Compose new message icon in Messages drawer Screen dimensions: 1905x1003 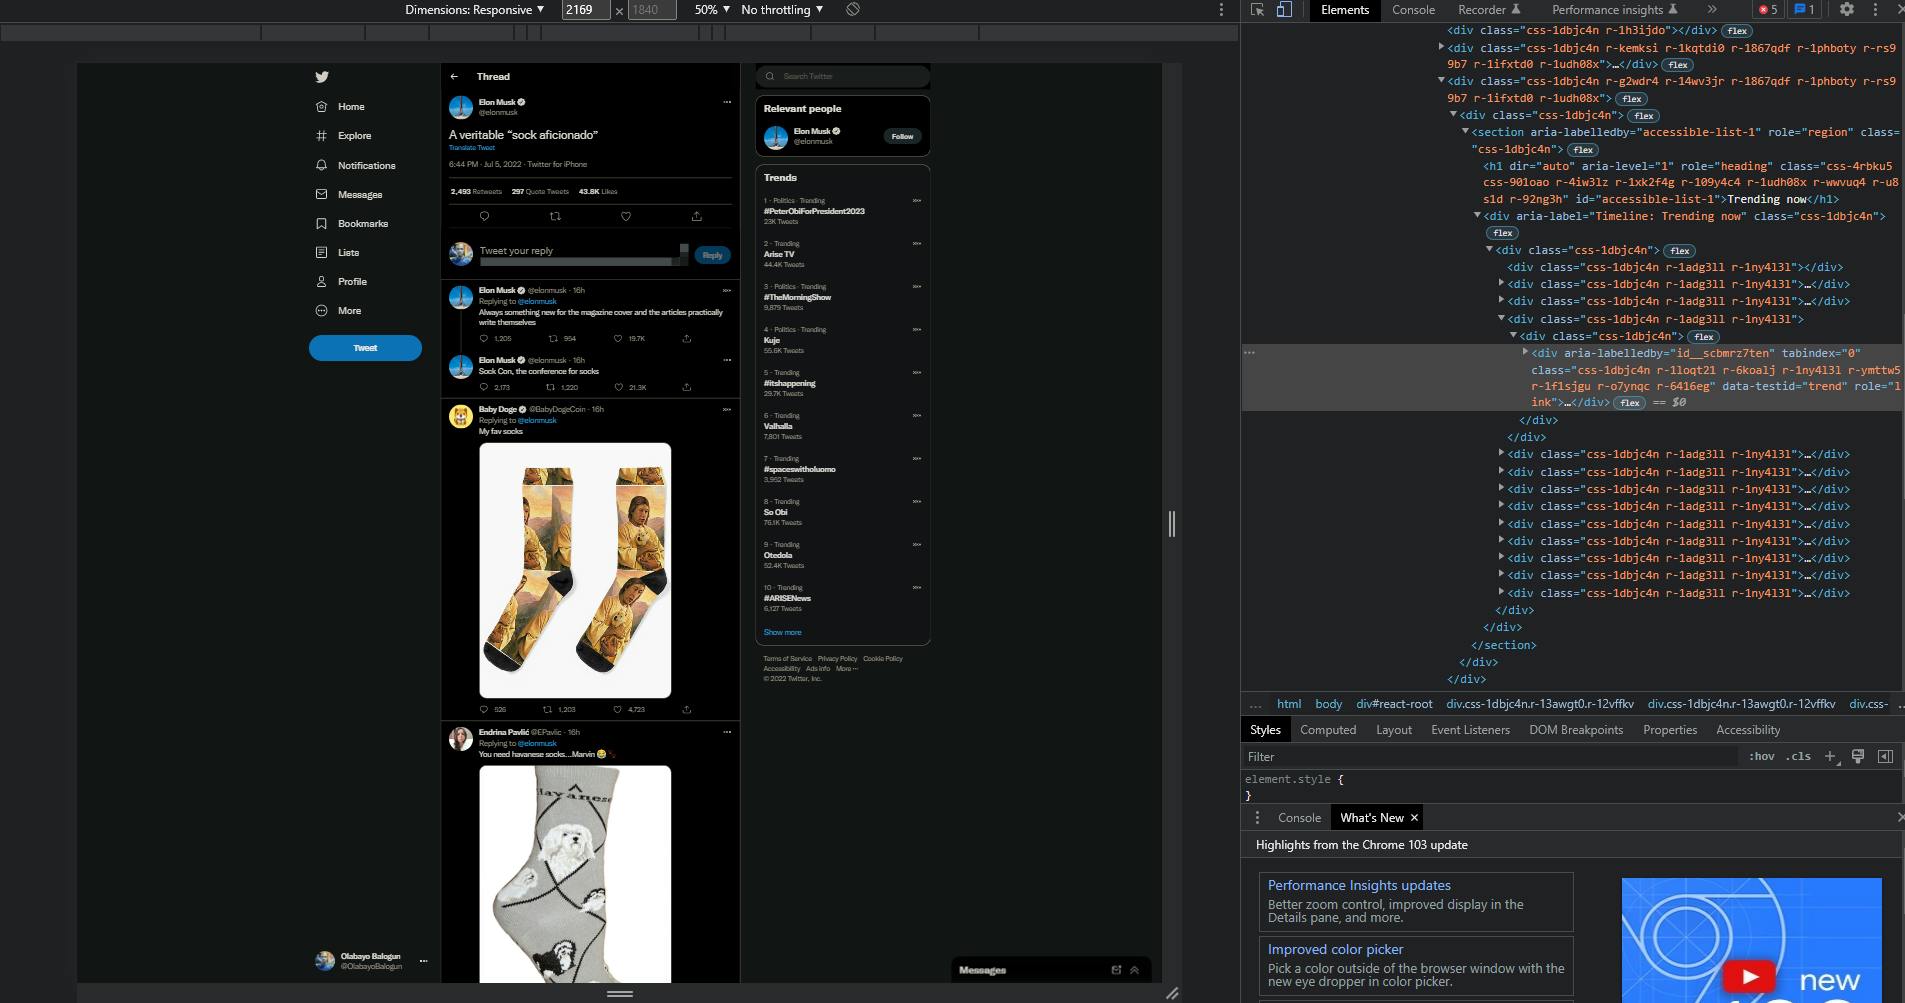coord(1116,970)
